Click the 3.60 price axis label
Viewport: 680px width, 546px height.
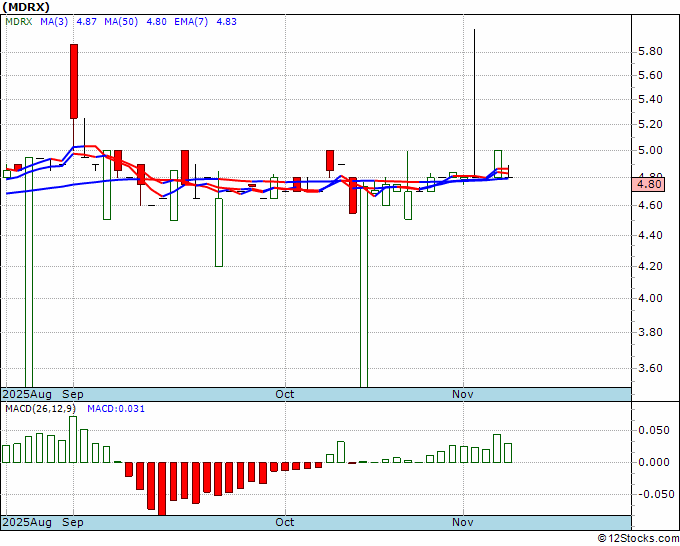[x=651, y=368]
